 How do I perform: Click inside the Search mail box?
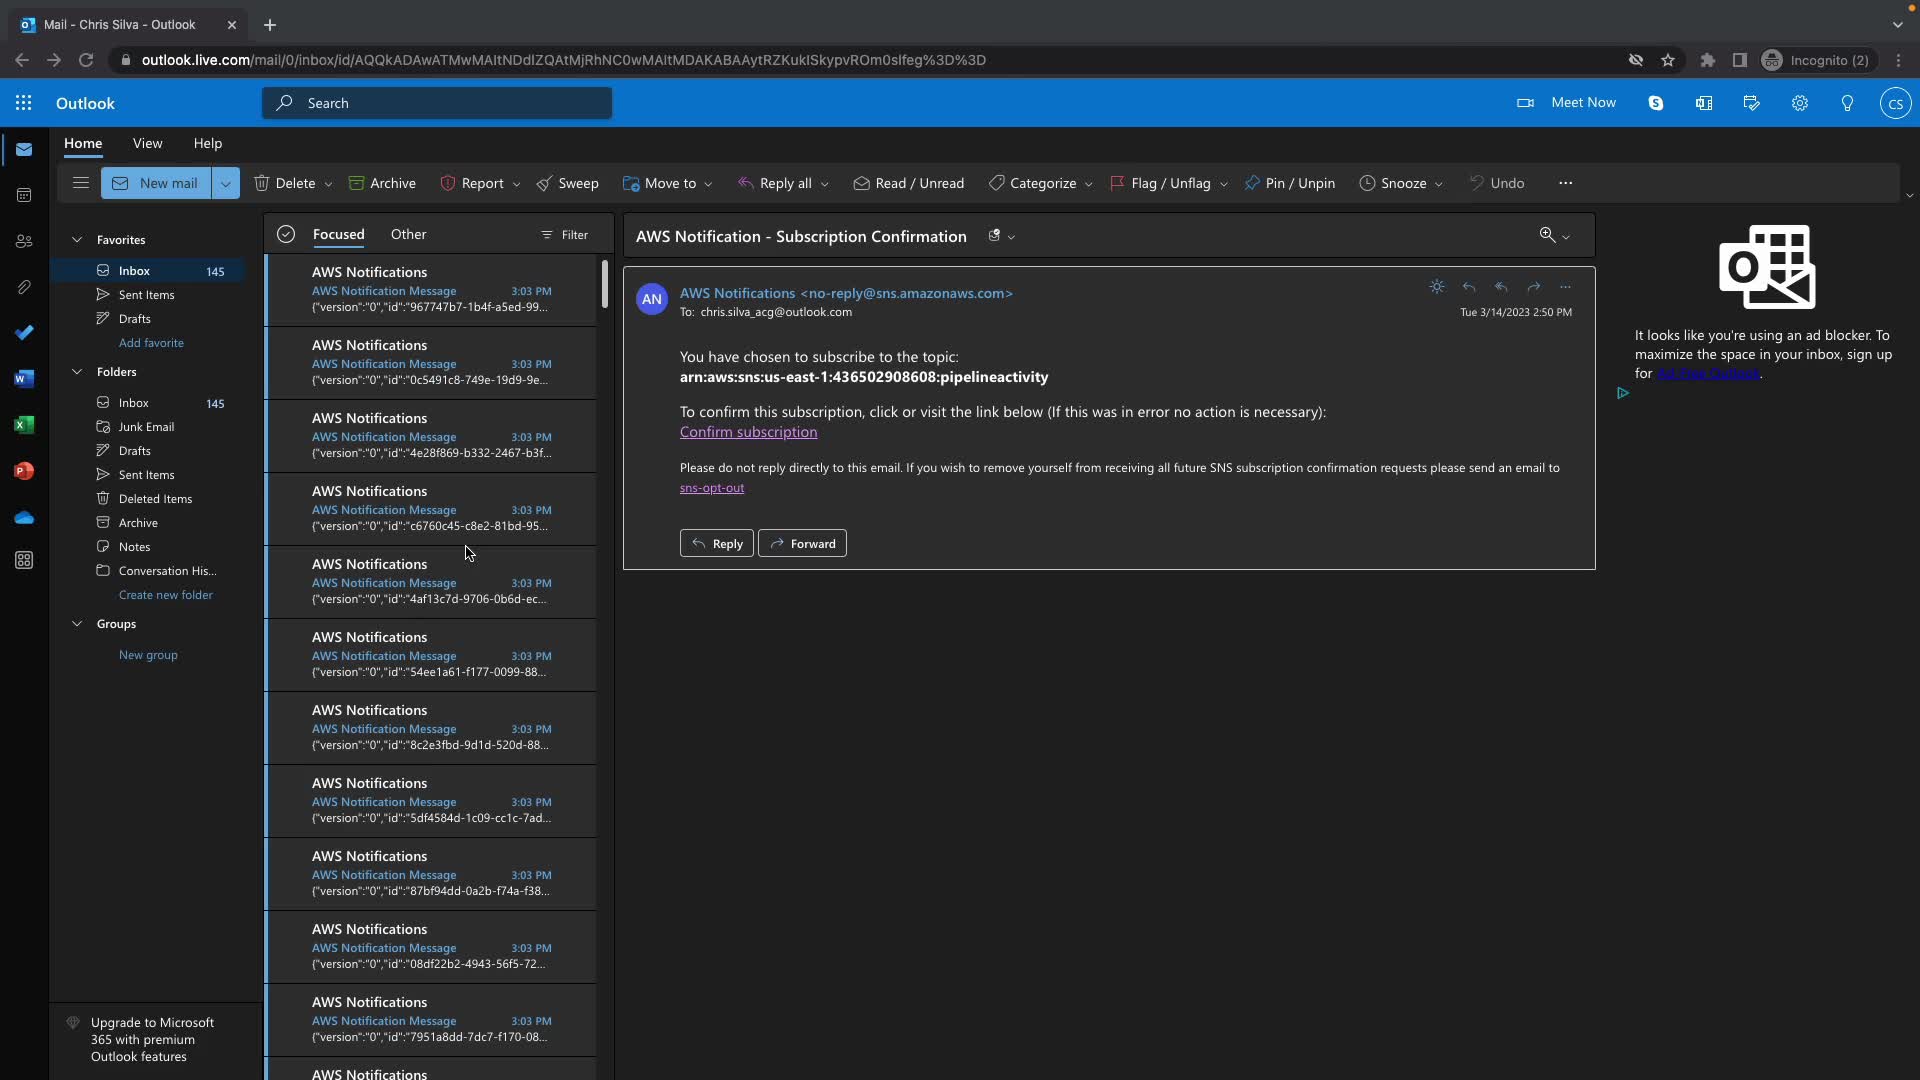(x=437, y=103)
